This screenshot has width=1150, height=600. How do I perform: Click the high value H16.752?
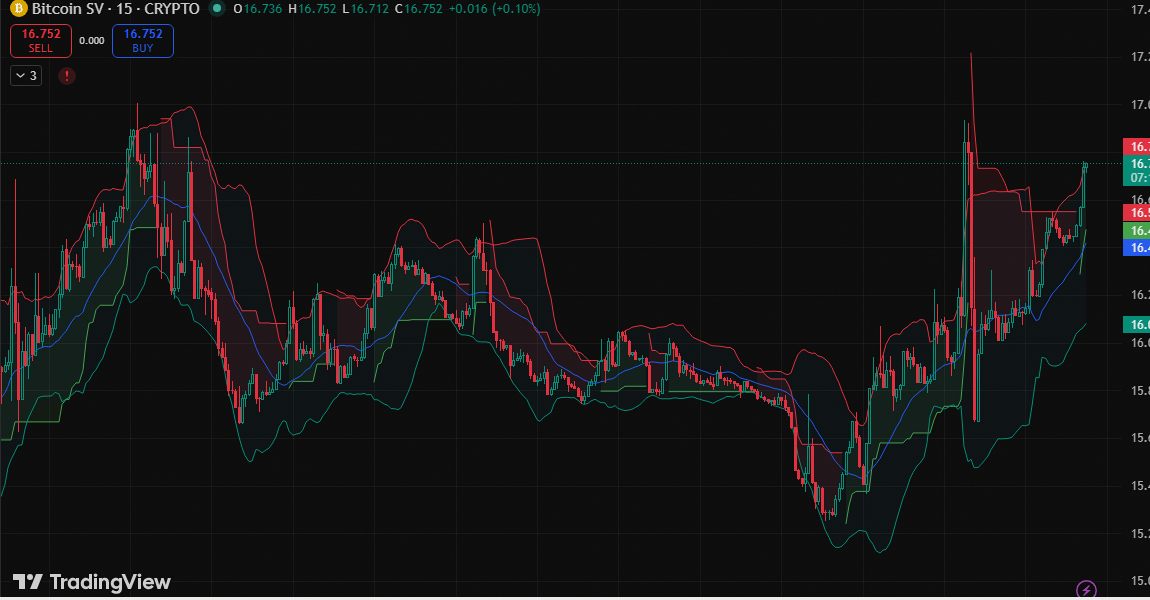[x=312, y=9]
